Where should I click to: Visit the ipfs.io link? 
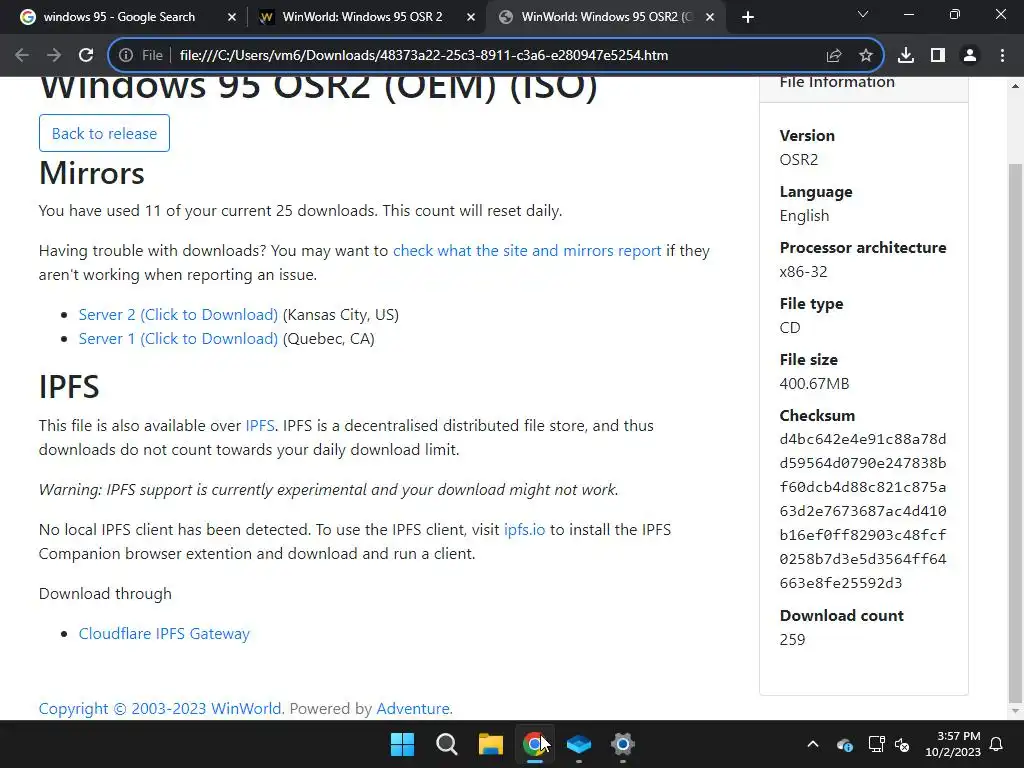[524, 530]
